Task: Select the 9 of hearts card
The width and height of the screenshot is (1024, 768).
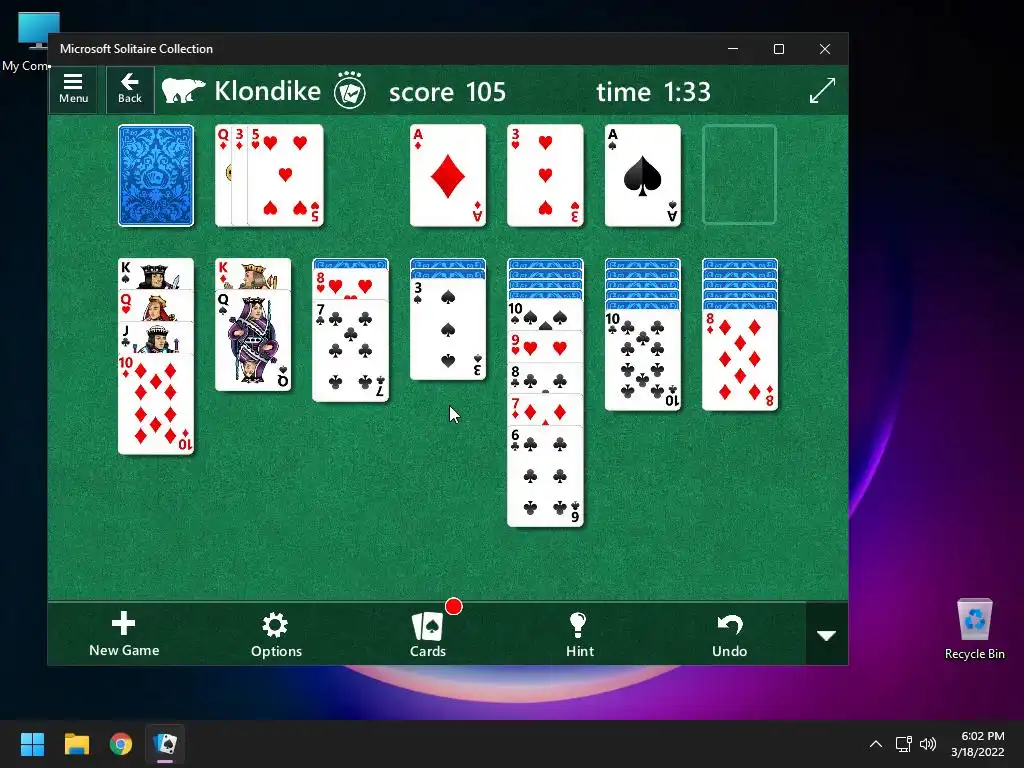Action: [545, 347]
